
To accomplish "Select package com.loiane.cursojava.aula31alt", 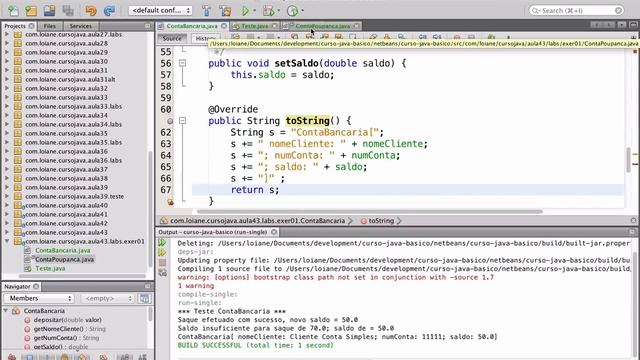I will 70,79.
